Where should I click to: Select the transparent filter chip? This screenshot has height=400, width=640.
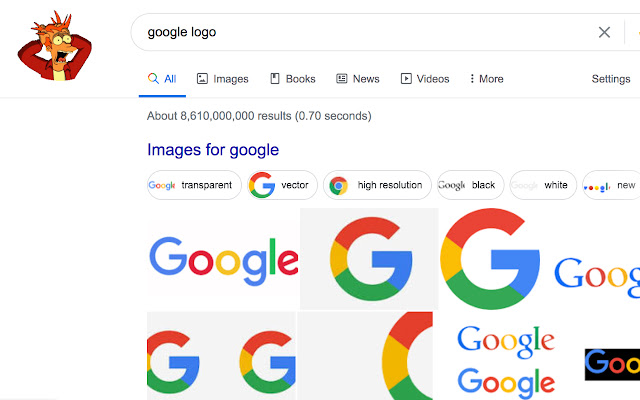pyautogui.click(x=194, y=185)
